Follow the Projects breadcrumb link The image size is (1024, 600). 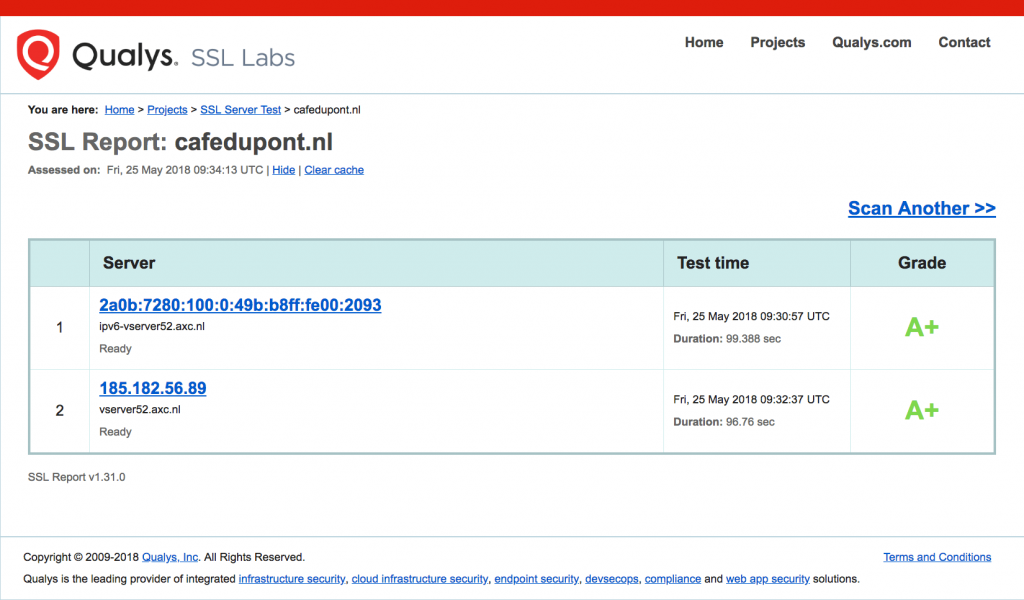point(167,110)
